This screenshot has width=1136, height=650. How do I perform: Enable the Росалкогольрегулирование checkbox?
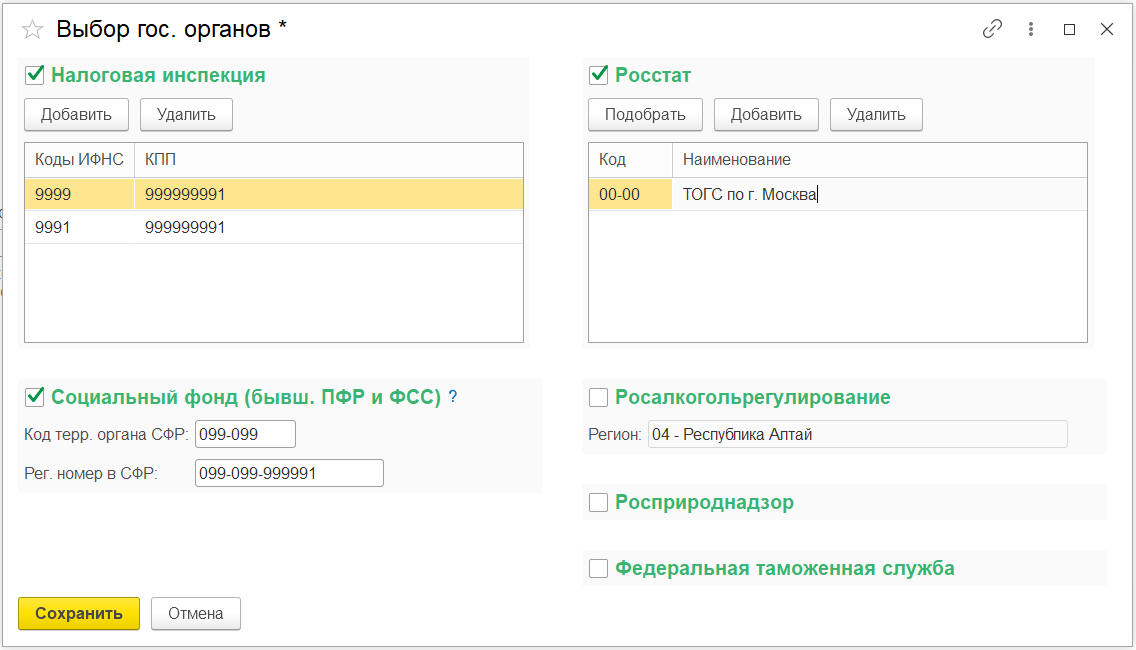coord(599,398)
